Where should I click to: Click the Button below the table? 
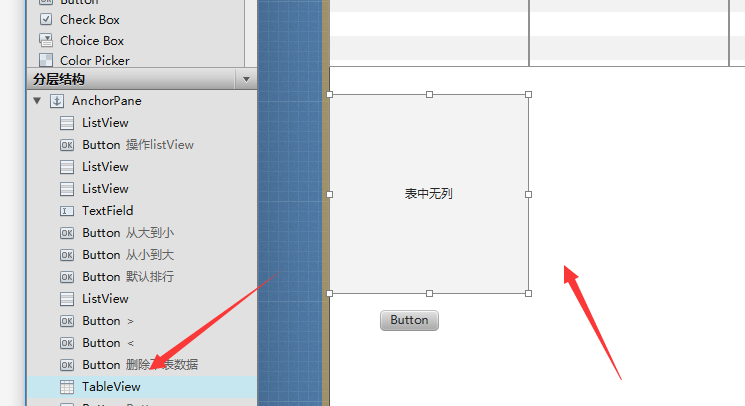pos(409,320)
